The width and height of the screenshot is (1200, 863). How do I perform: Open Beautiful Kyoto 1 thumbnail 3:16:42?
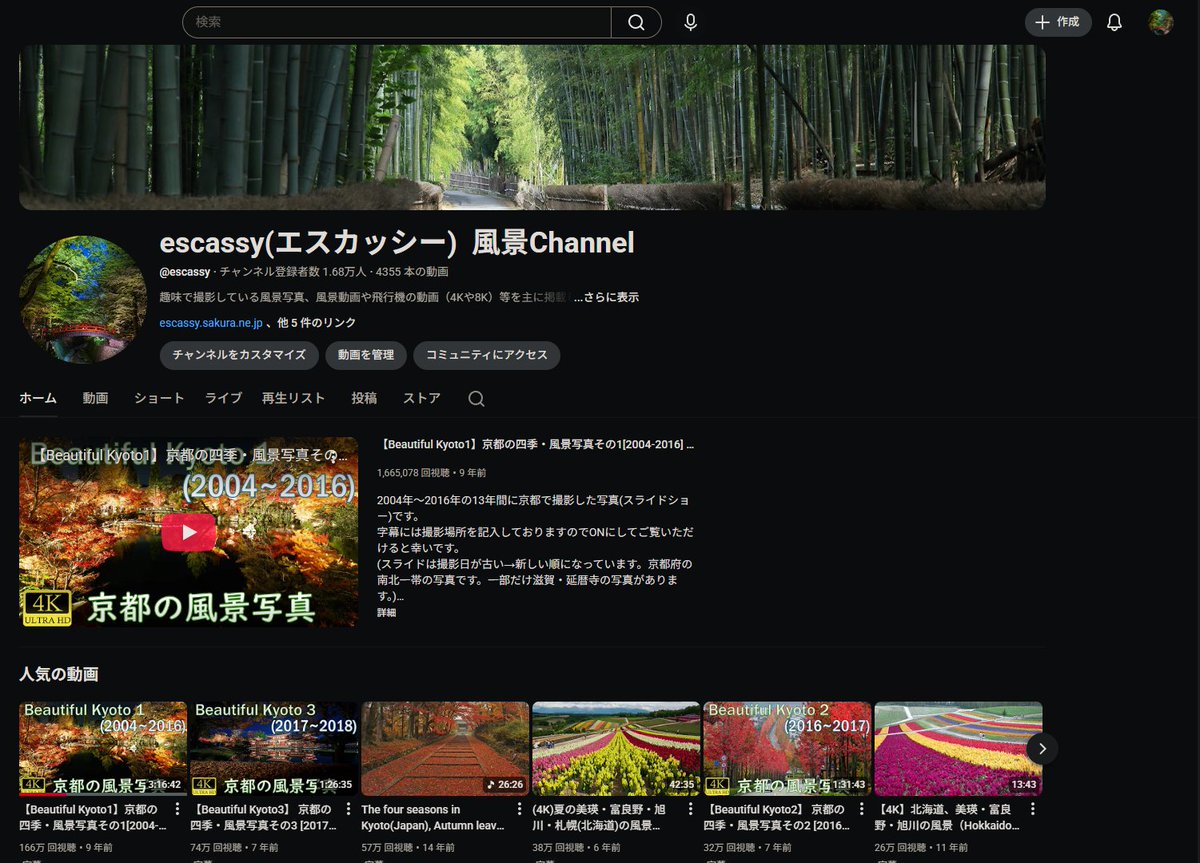103,749
